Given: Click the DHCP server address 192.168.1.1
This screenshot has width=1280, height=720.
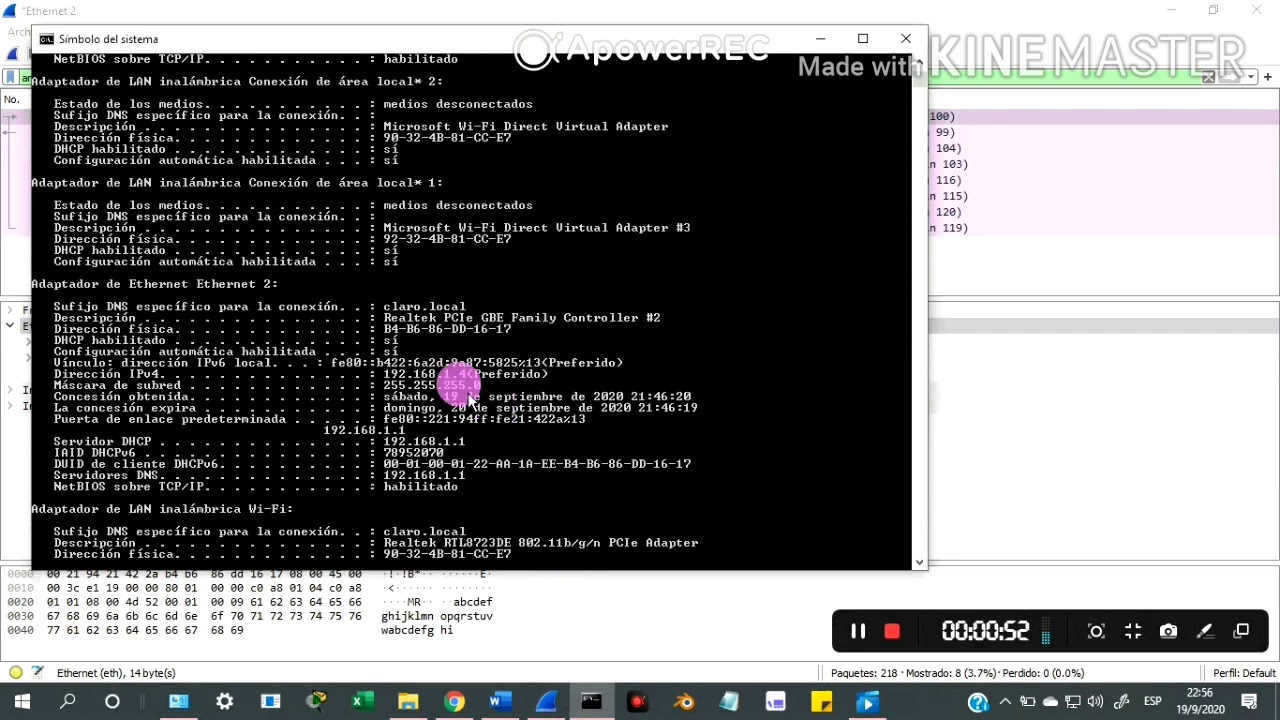Looking at the screenshot, I should pyautogui.click(x=424, y=442).
